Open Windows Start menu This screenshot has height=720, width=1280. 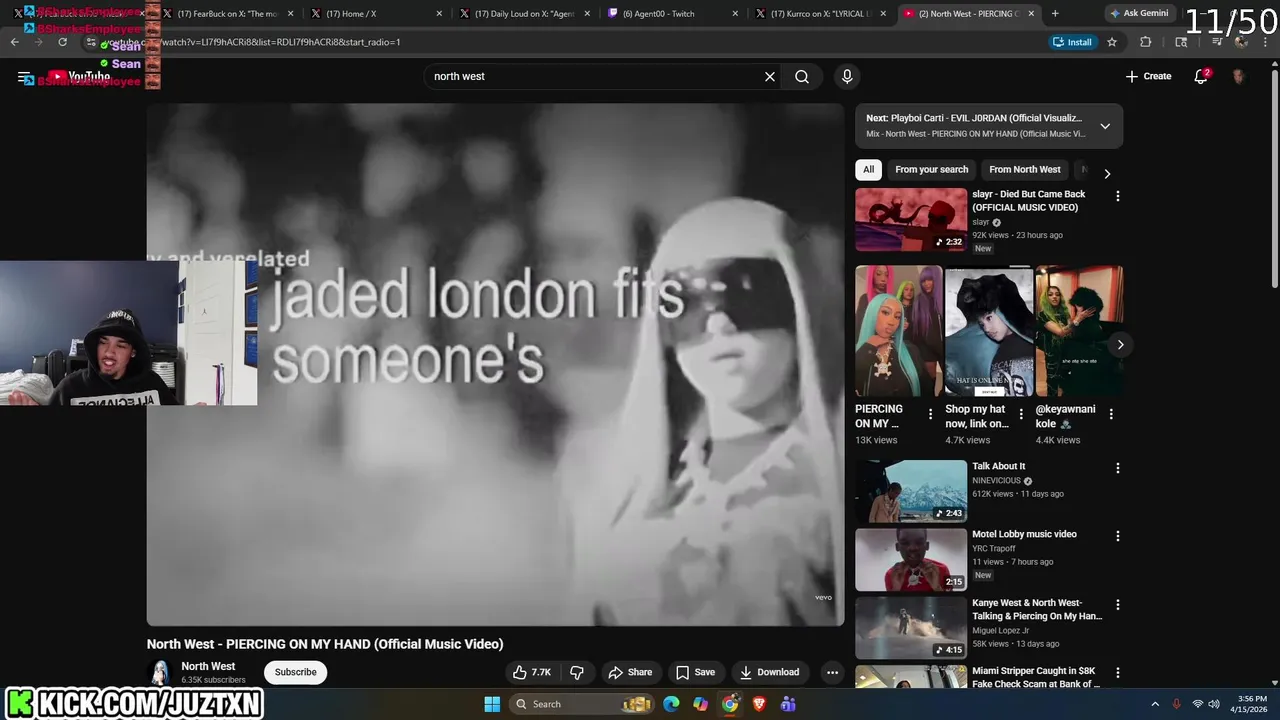(x=492, y=704)
